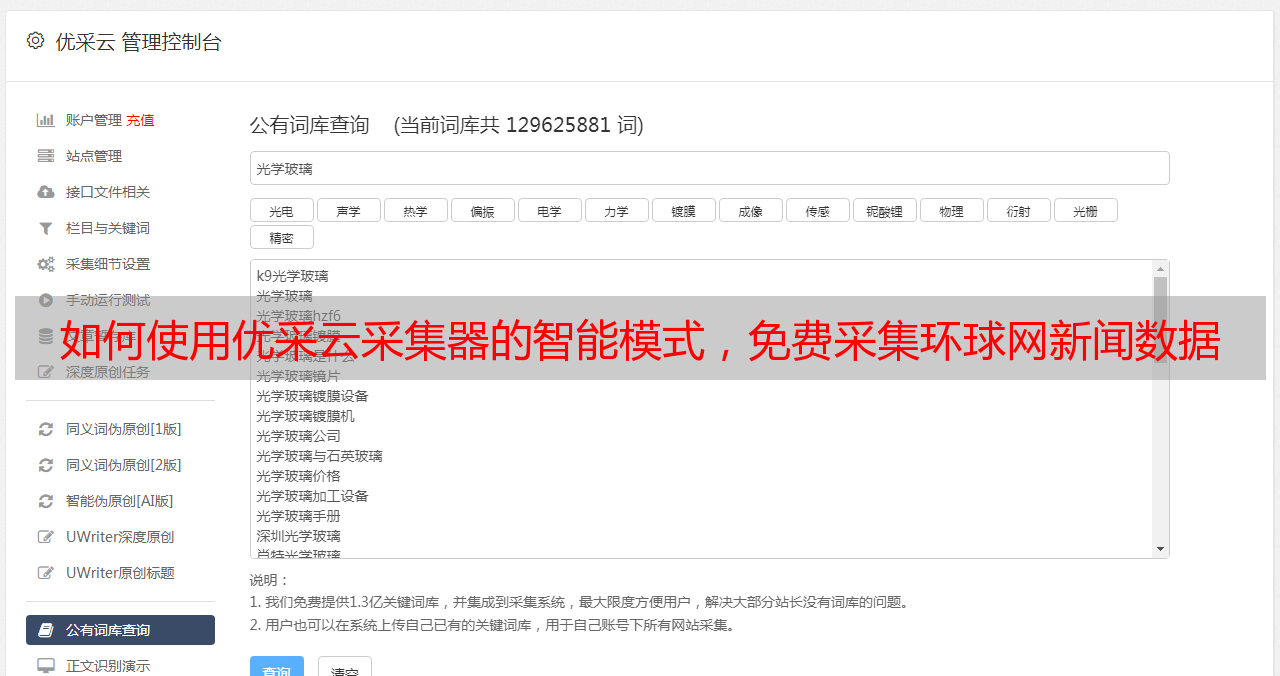Choose the 热学 tag button
Screen dimensions: 1280x676
[x=416, y=211]
